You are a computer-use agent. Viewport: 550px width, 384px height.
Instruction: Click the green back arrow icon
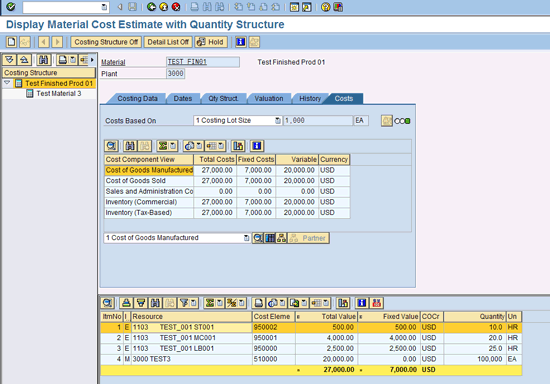pyautogui.click(x=151, y=7)
